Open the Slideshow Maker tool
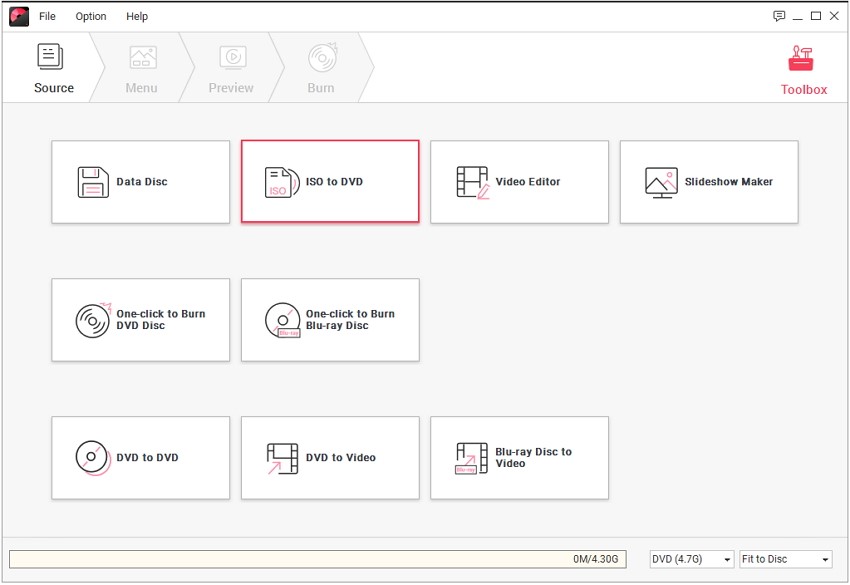Viewport: 850px width, 585px height. [x=709, y=182]
